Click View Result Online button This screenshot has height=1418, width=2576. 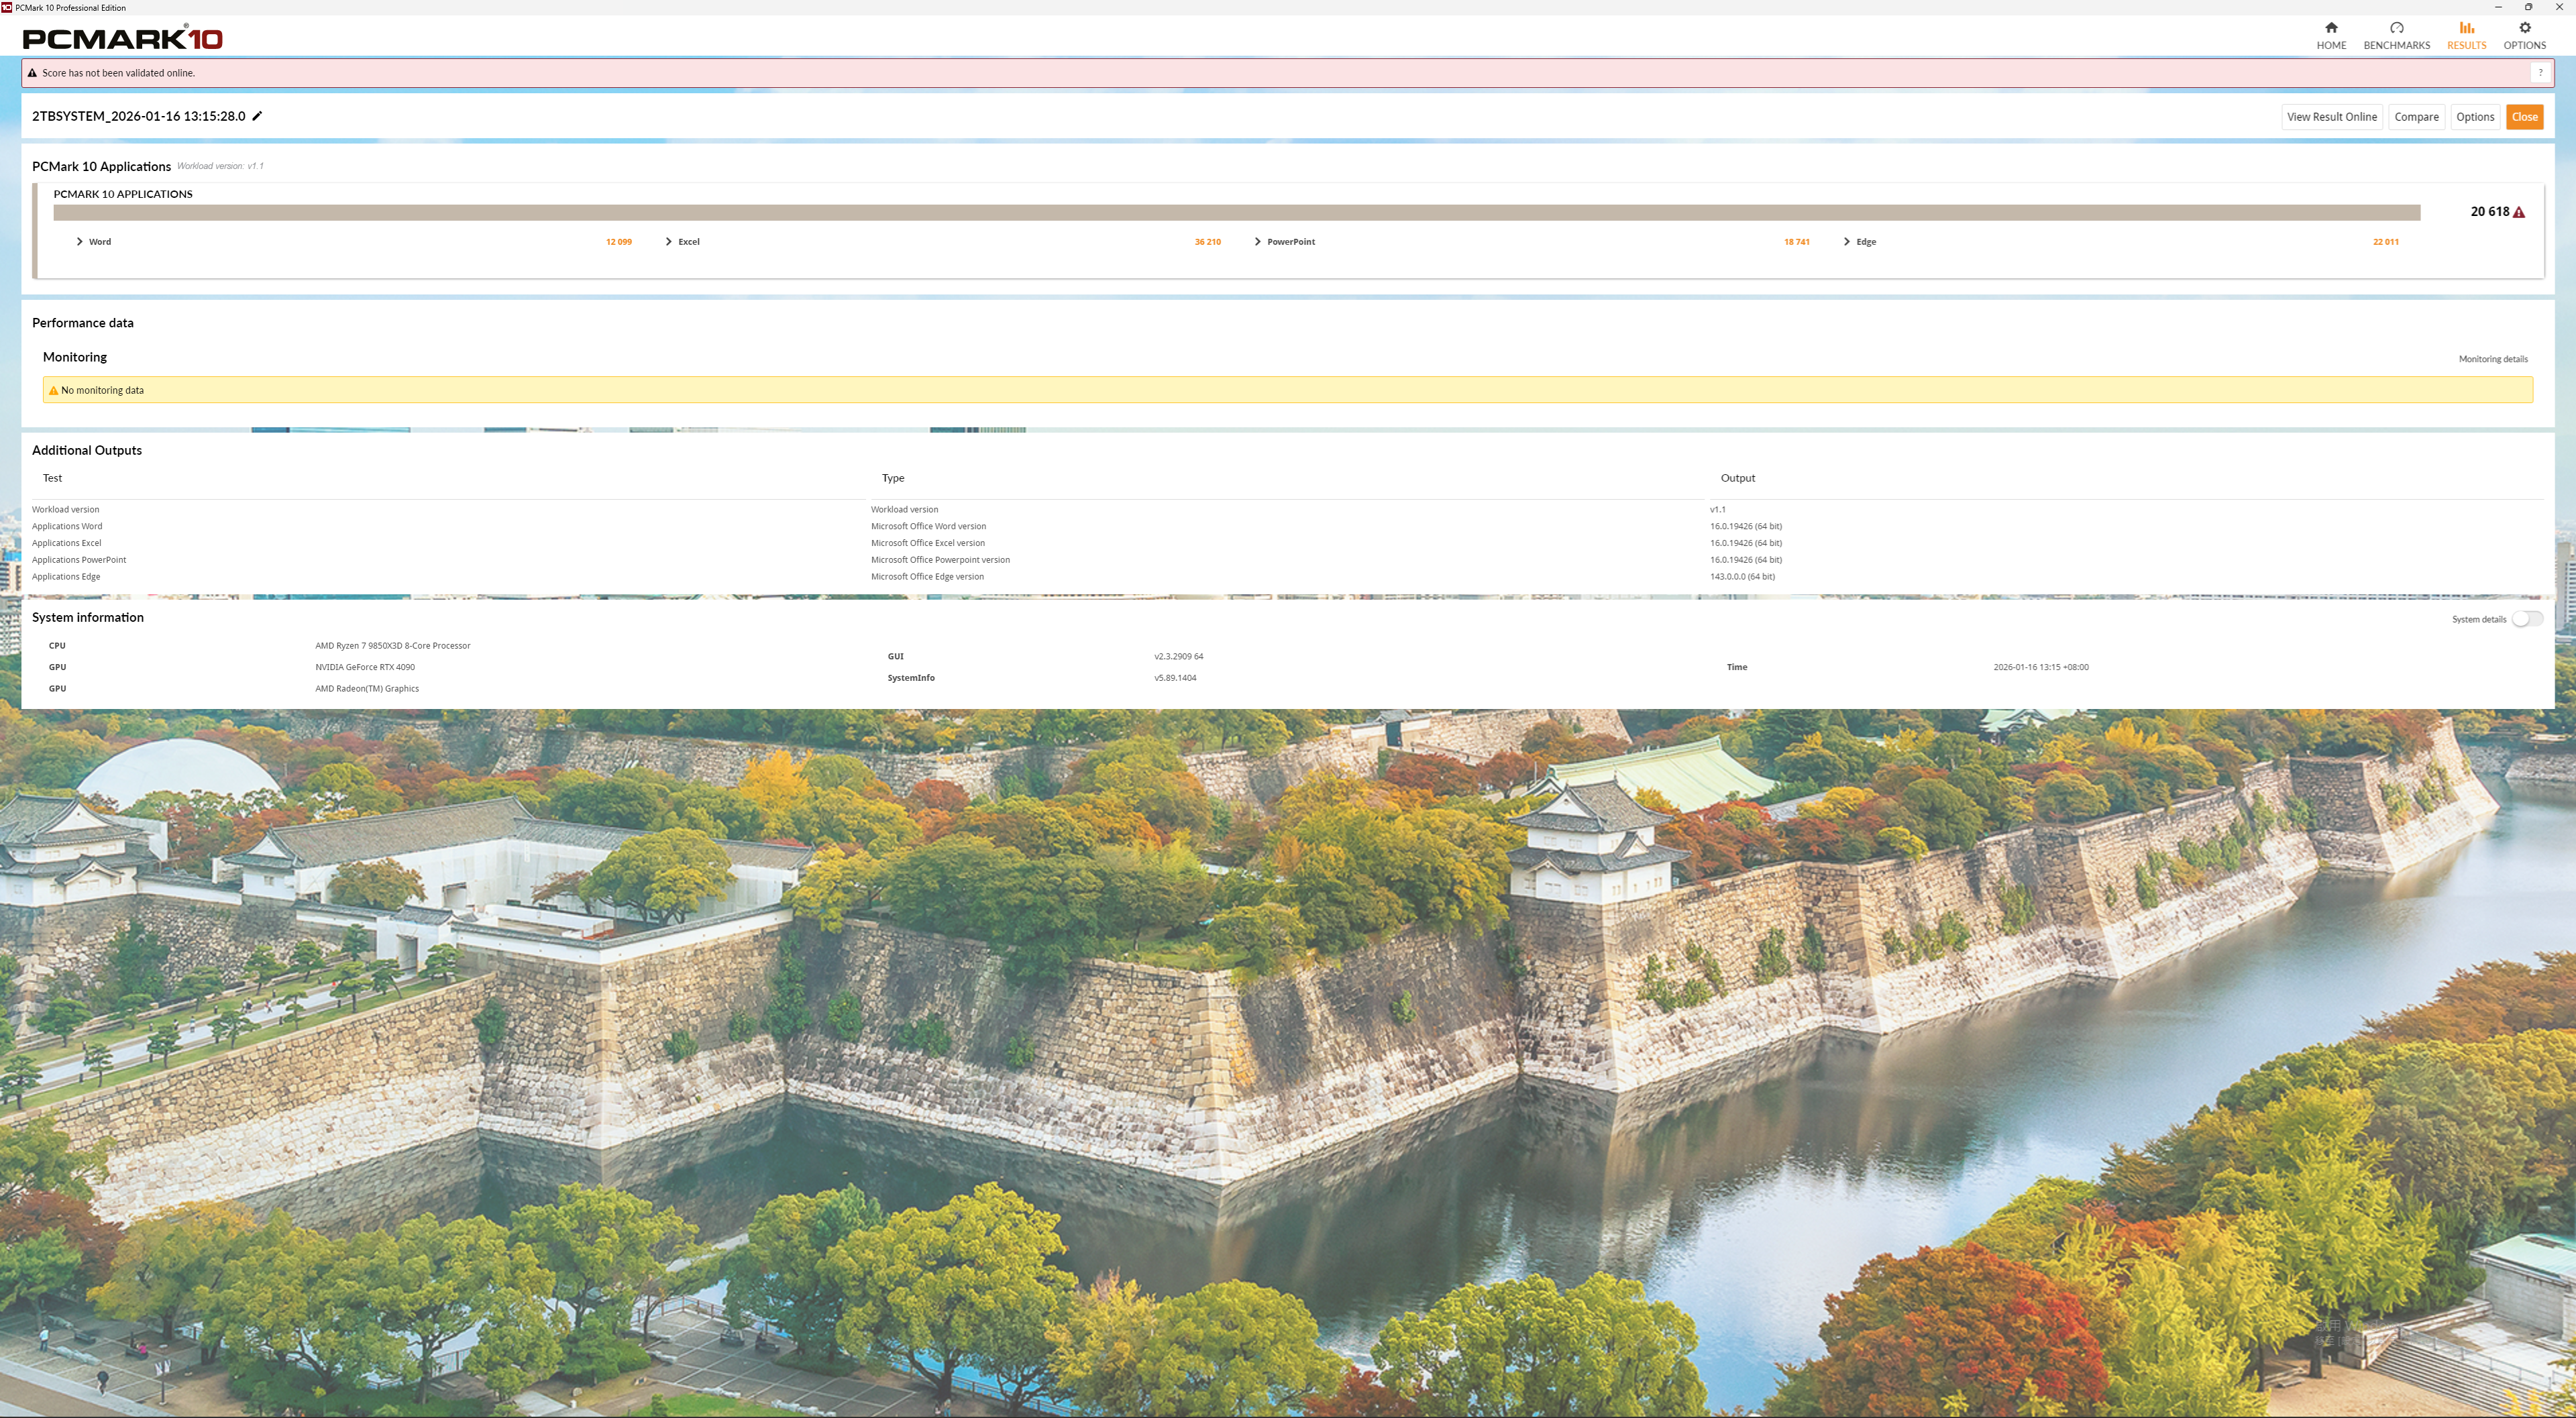point(2331,117)
